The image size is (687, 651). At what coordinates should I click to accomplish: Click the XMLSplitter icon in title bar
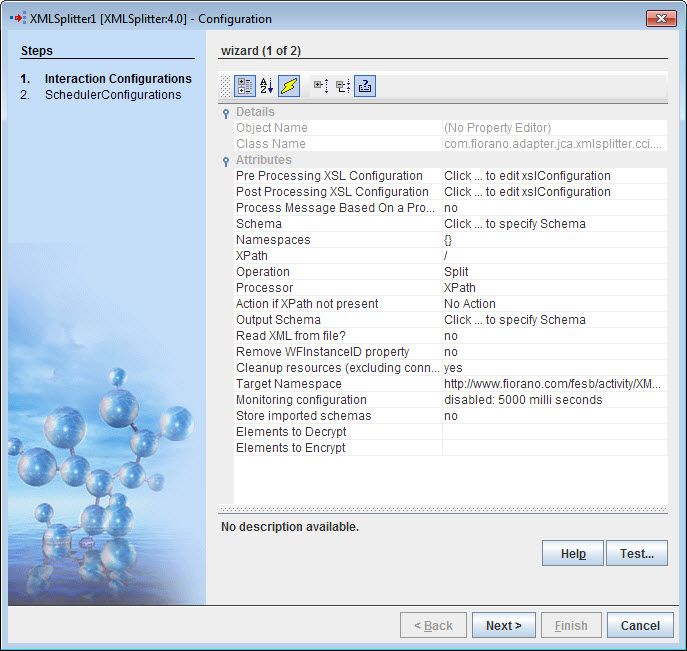coord(18,18)
